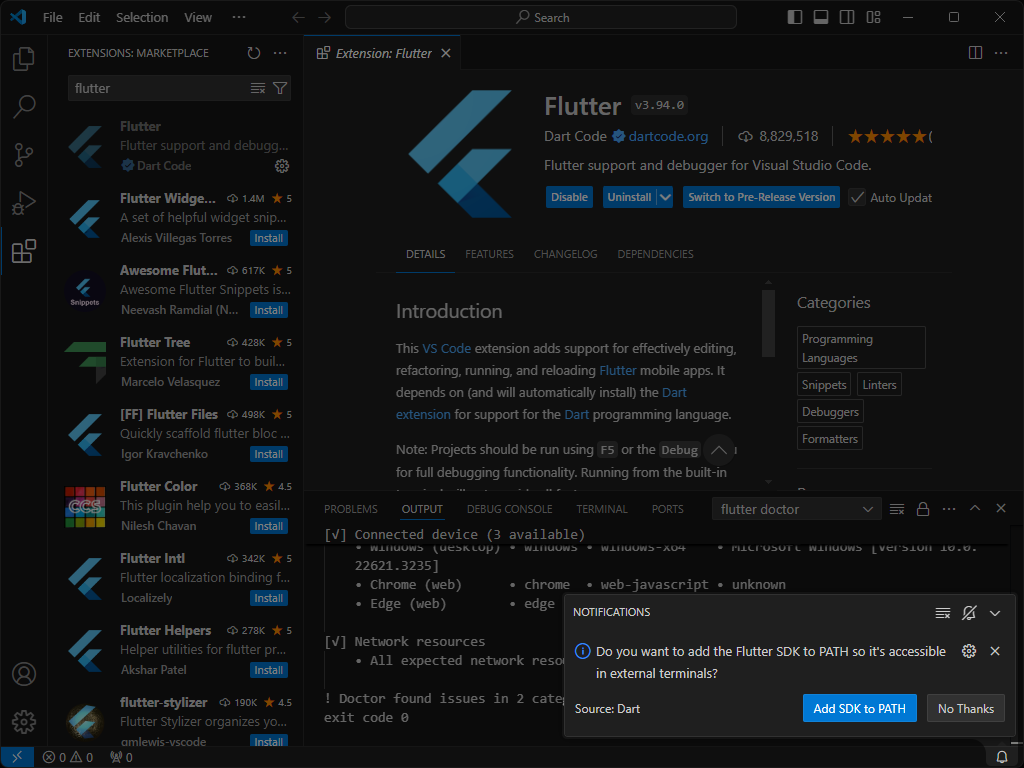
Task: Switch to Features tab
Action: click(x=489, y=254)
